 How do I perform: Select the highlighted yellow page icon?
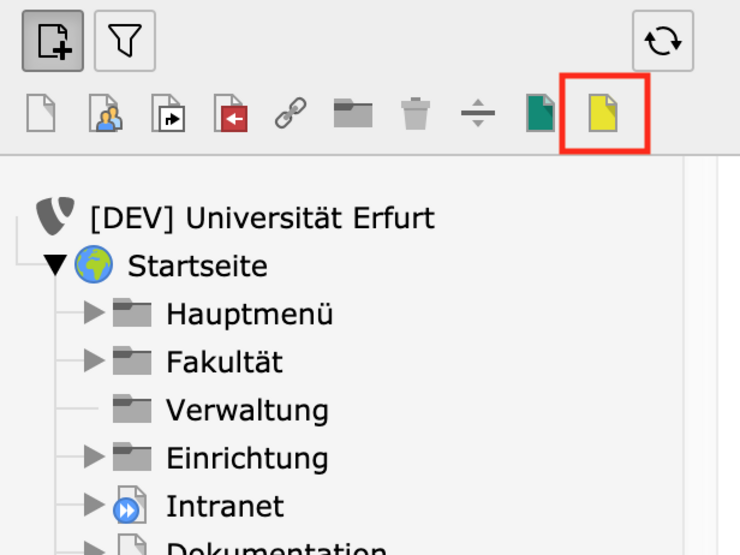[603, 113]
